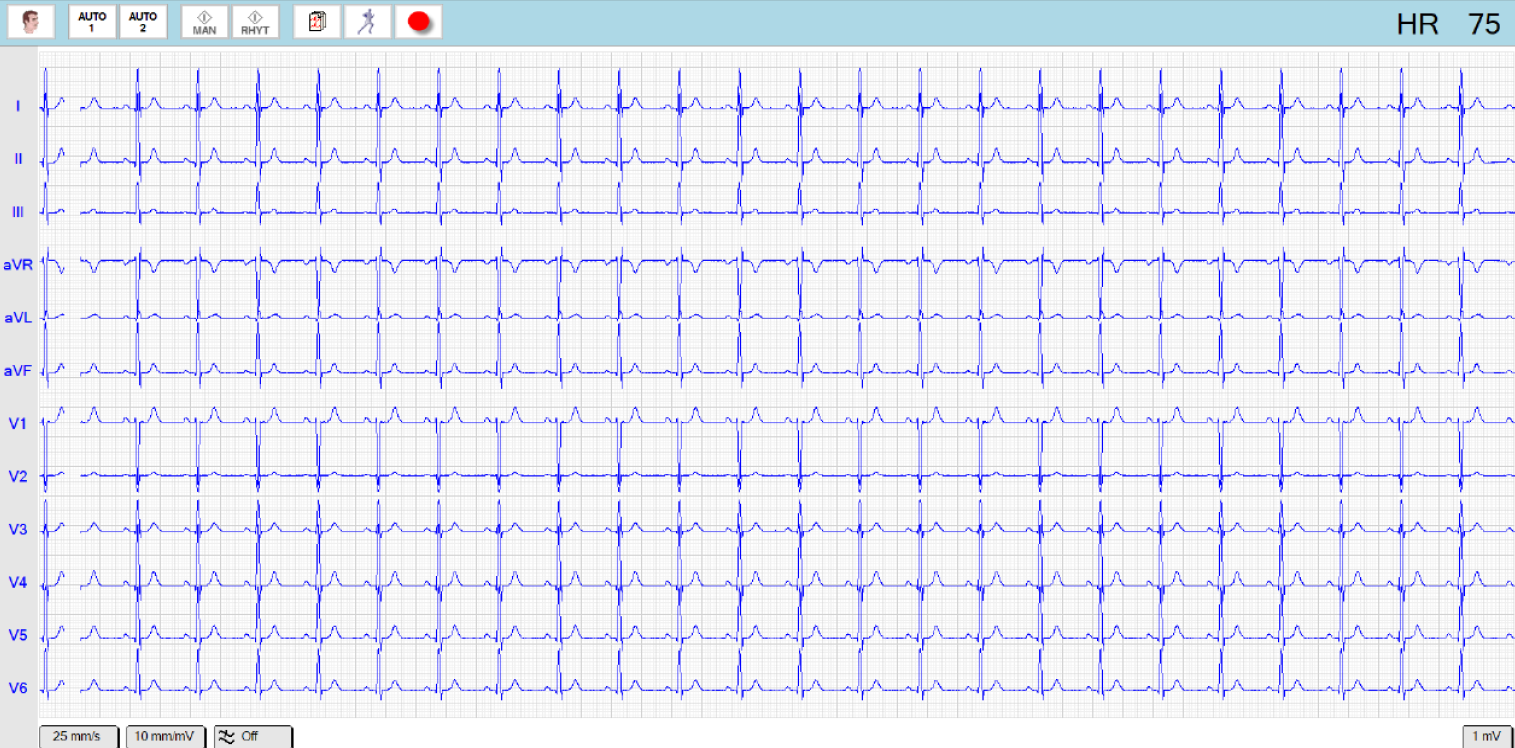Click the 1 mV calibration button

pos(1486,737)
